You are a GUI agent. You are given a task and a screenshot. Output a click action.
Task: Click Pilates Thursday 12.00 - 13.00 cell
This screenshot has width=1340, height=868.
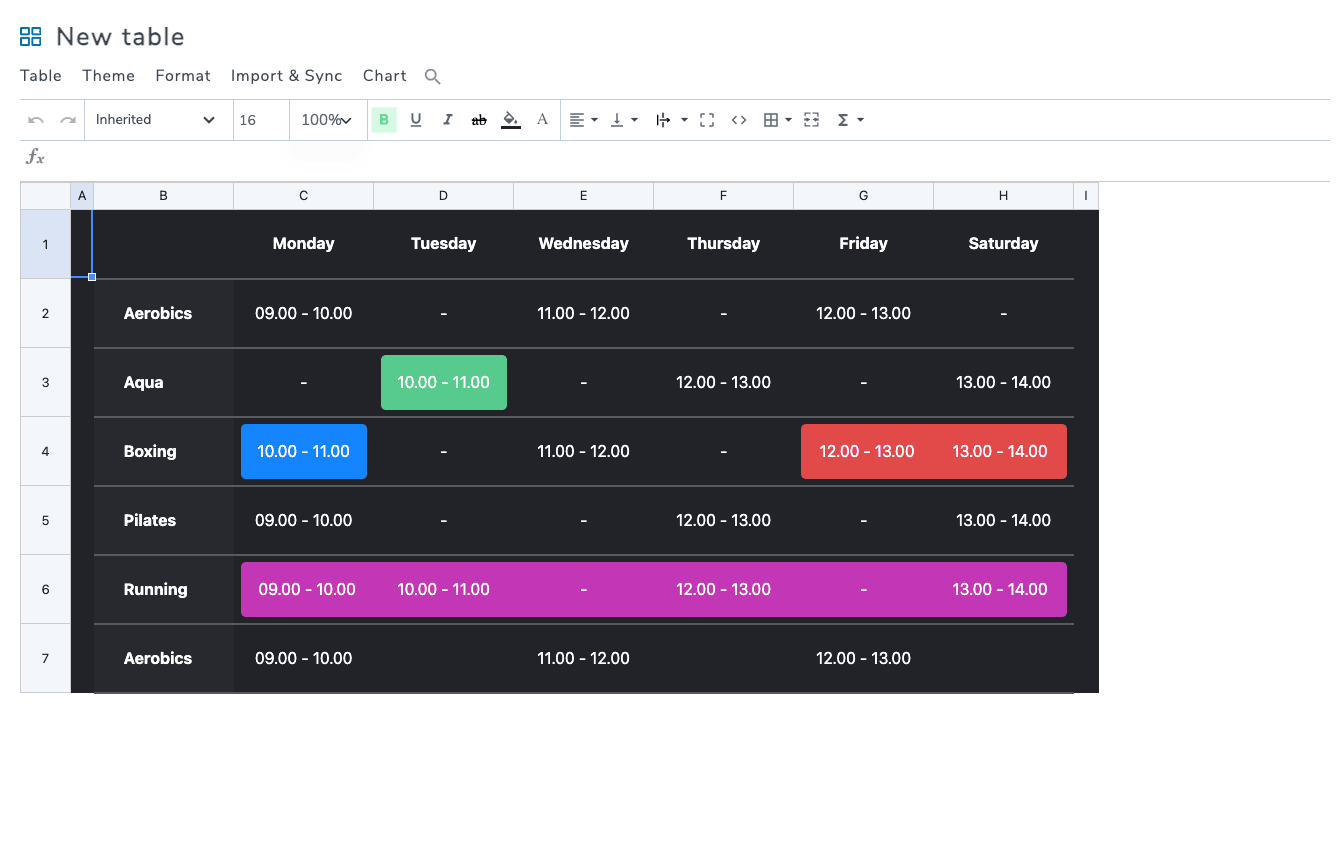[x=723, y=520]
